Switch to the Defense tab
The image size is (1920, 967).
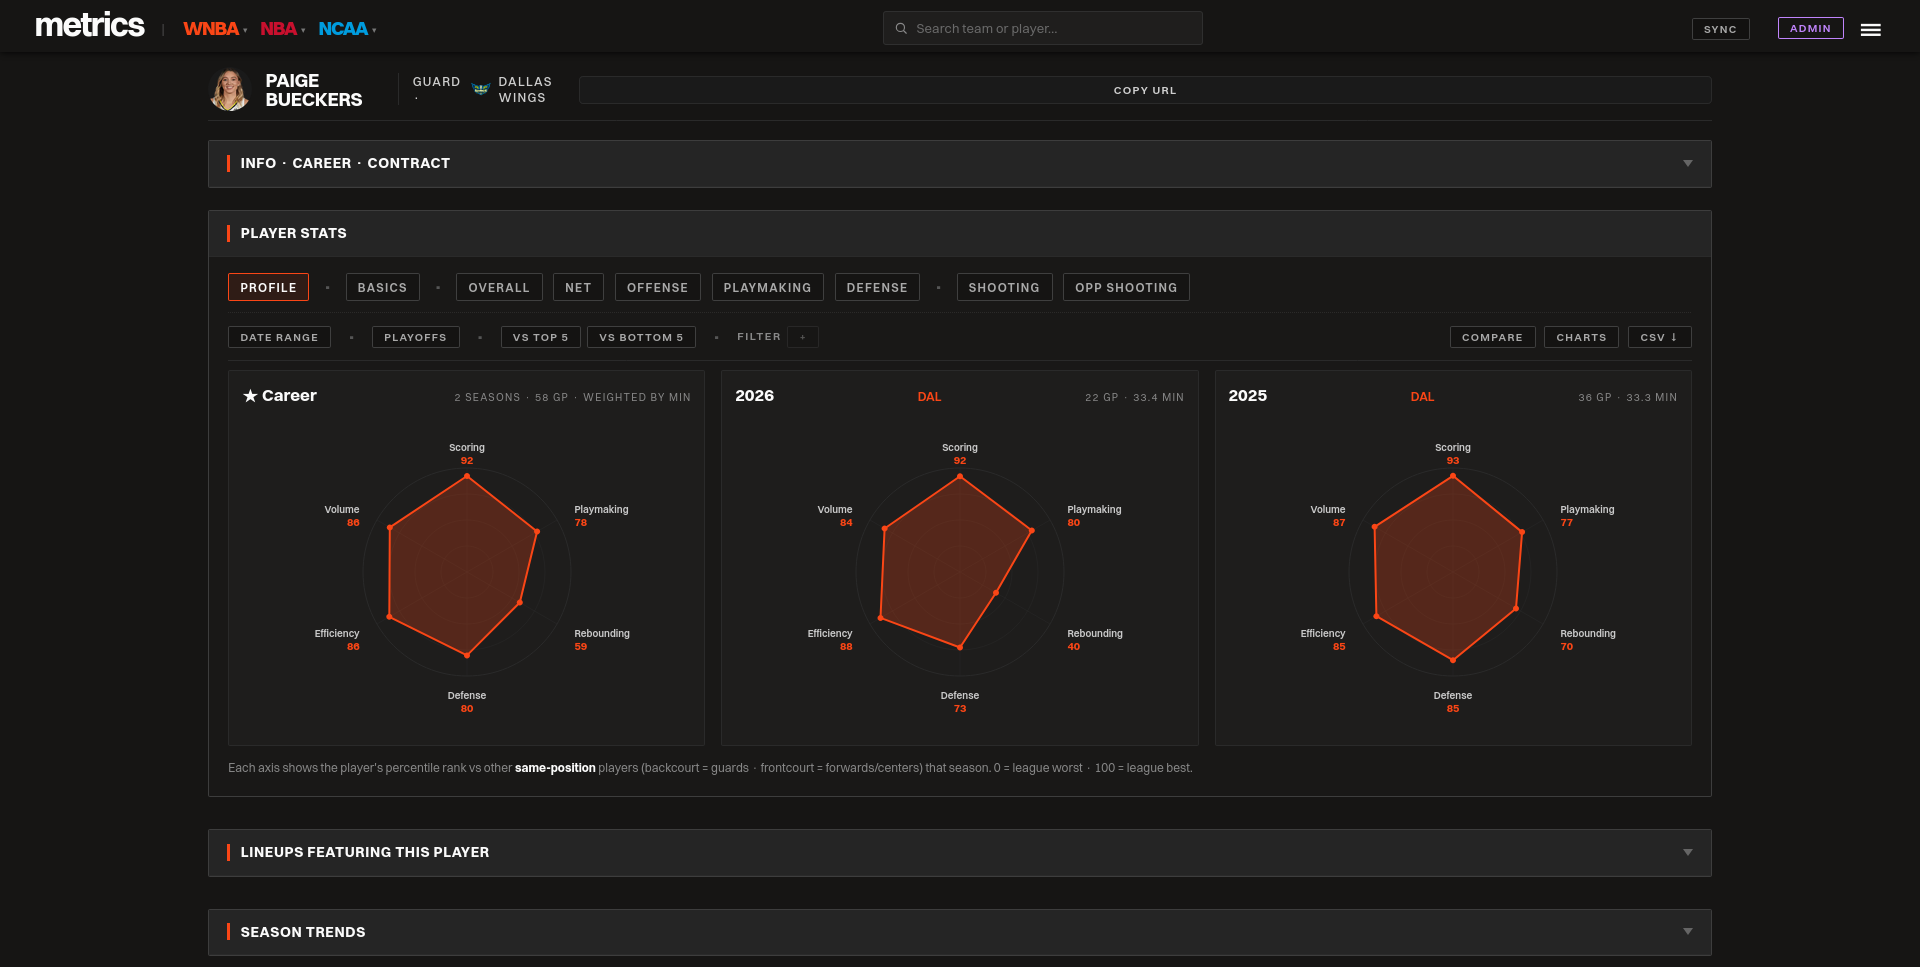pos(877,287)
